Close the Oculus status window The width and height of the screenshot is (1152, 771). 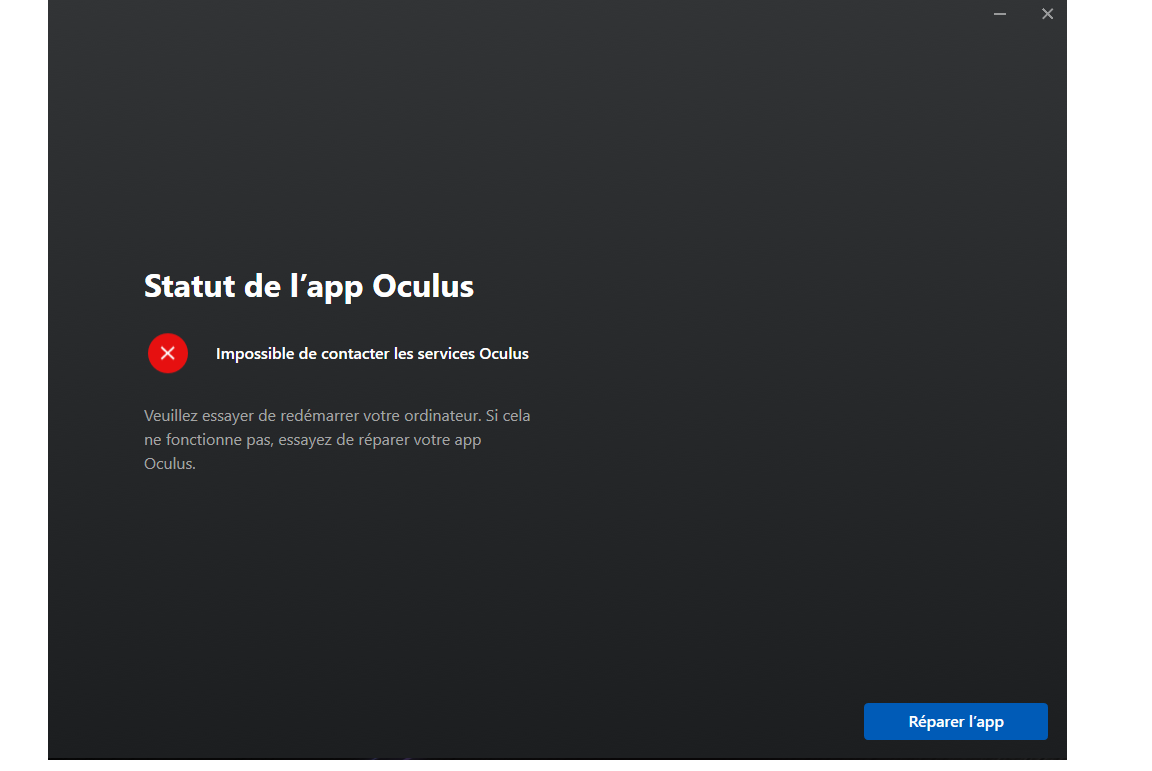coord(1047,14)
